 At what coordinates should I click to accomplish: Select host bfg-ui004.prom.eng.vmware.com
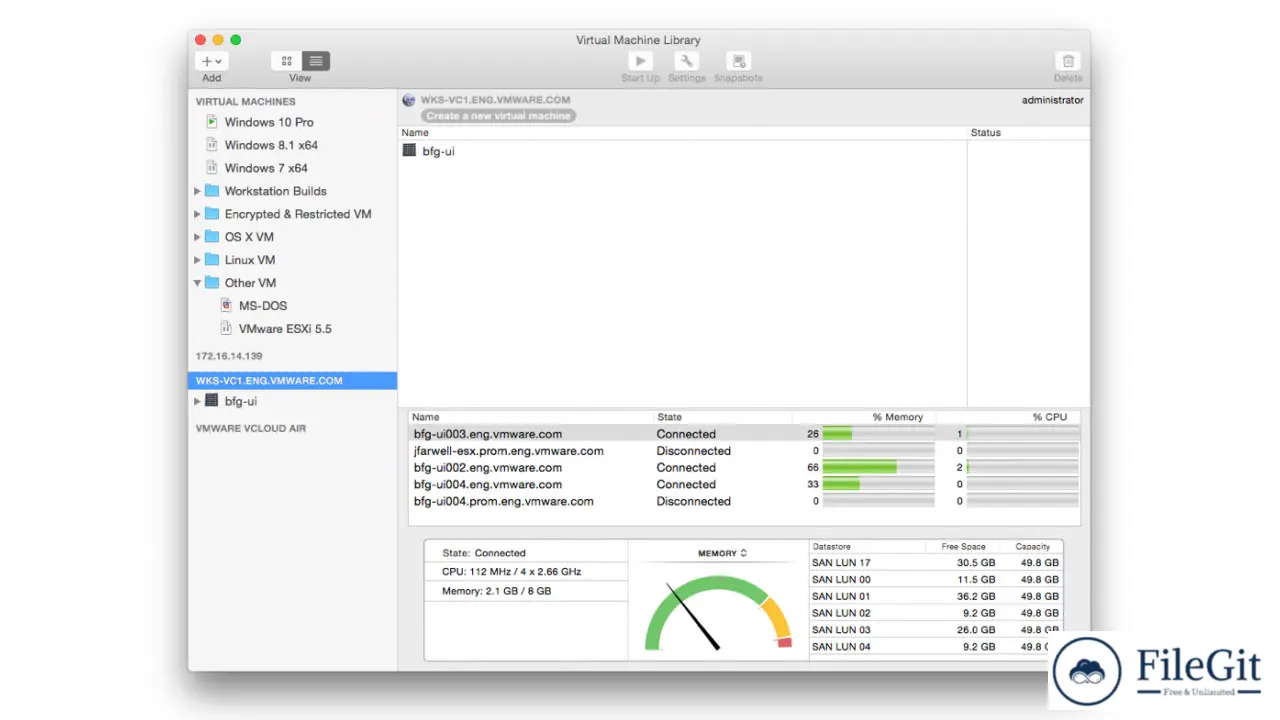click(x=744, y=501)
